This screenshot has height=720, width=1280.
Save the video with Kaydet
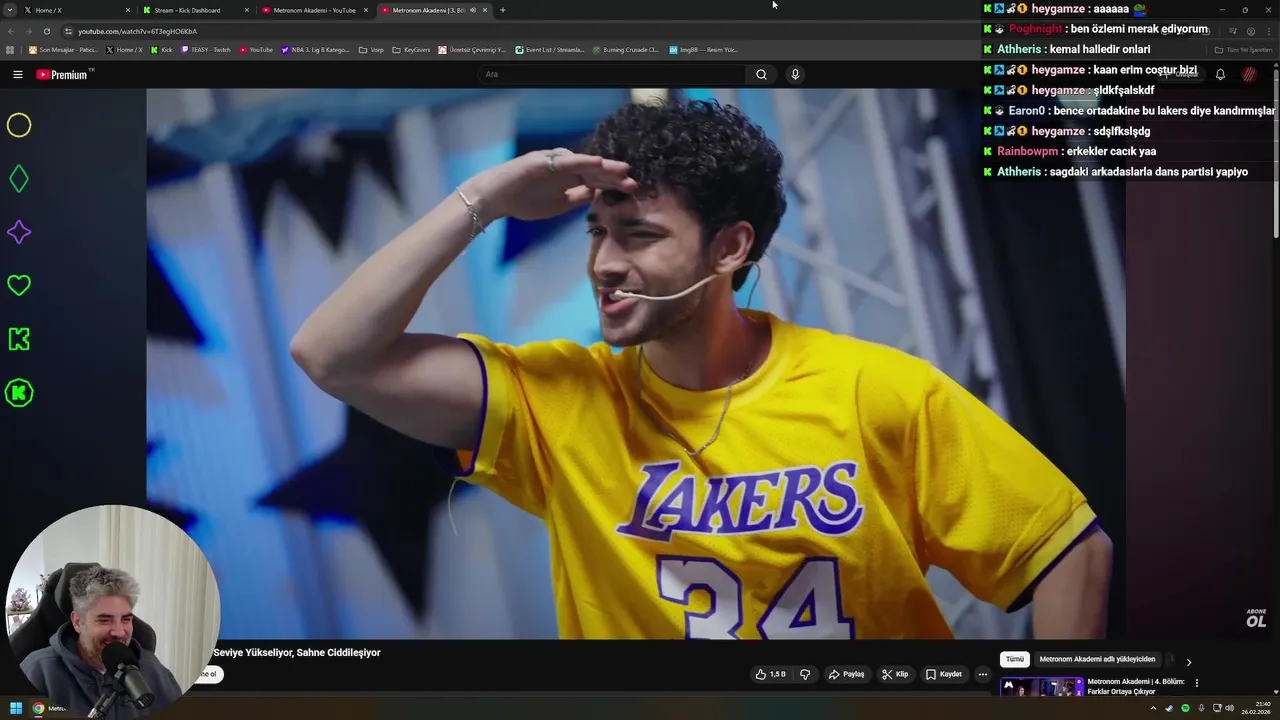[943, 674]
